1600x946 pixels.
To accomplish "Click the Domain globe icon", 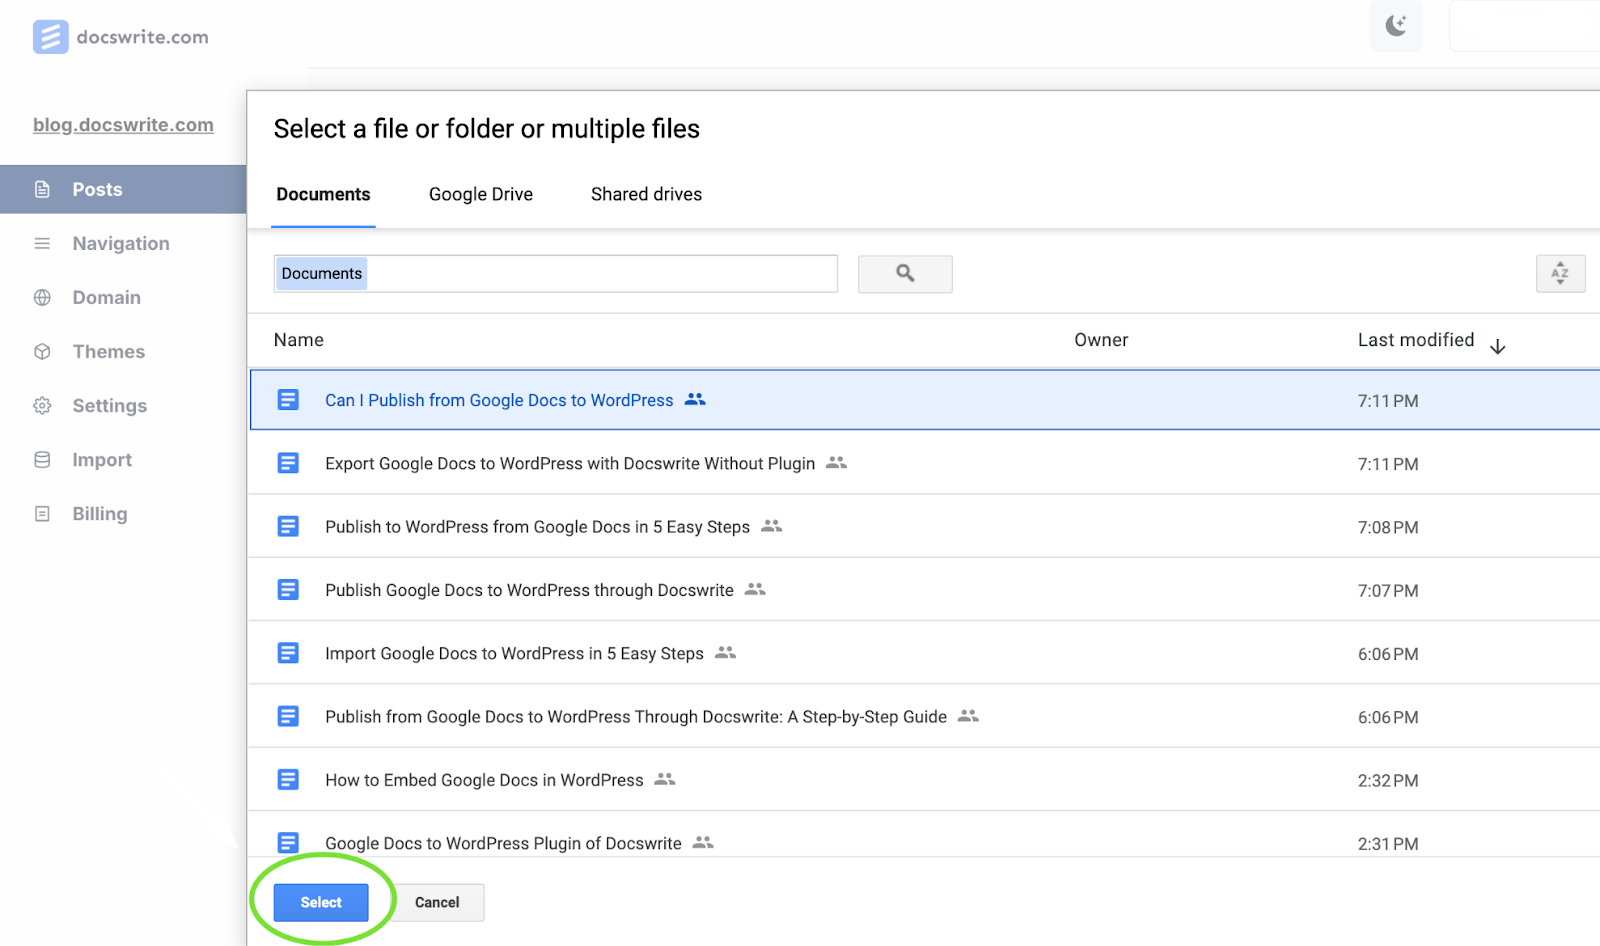I will pos(41,297).
